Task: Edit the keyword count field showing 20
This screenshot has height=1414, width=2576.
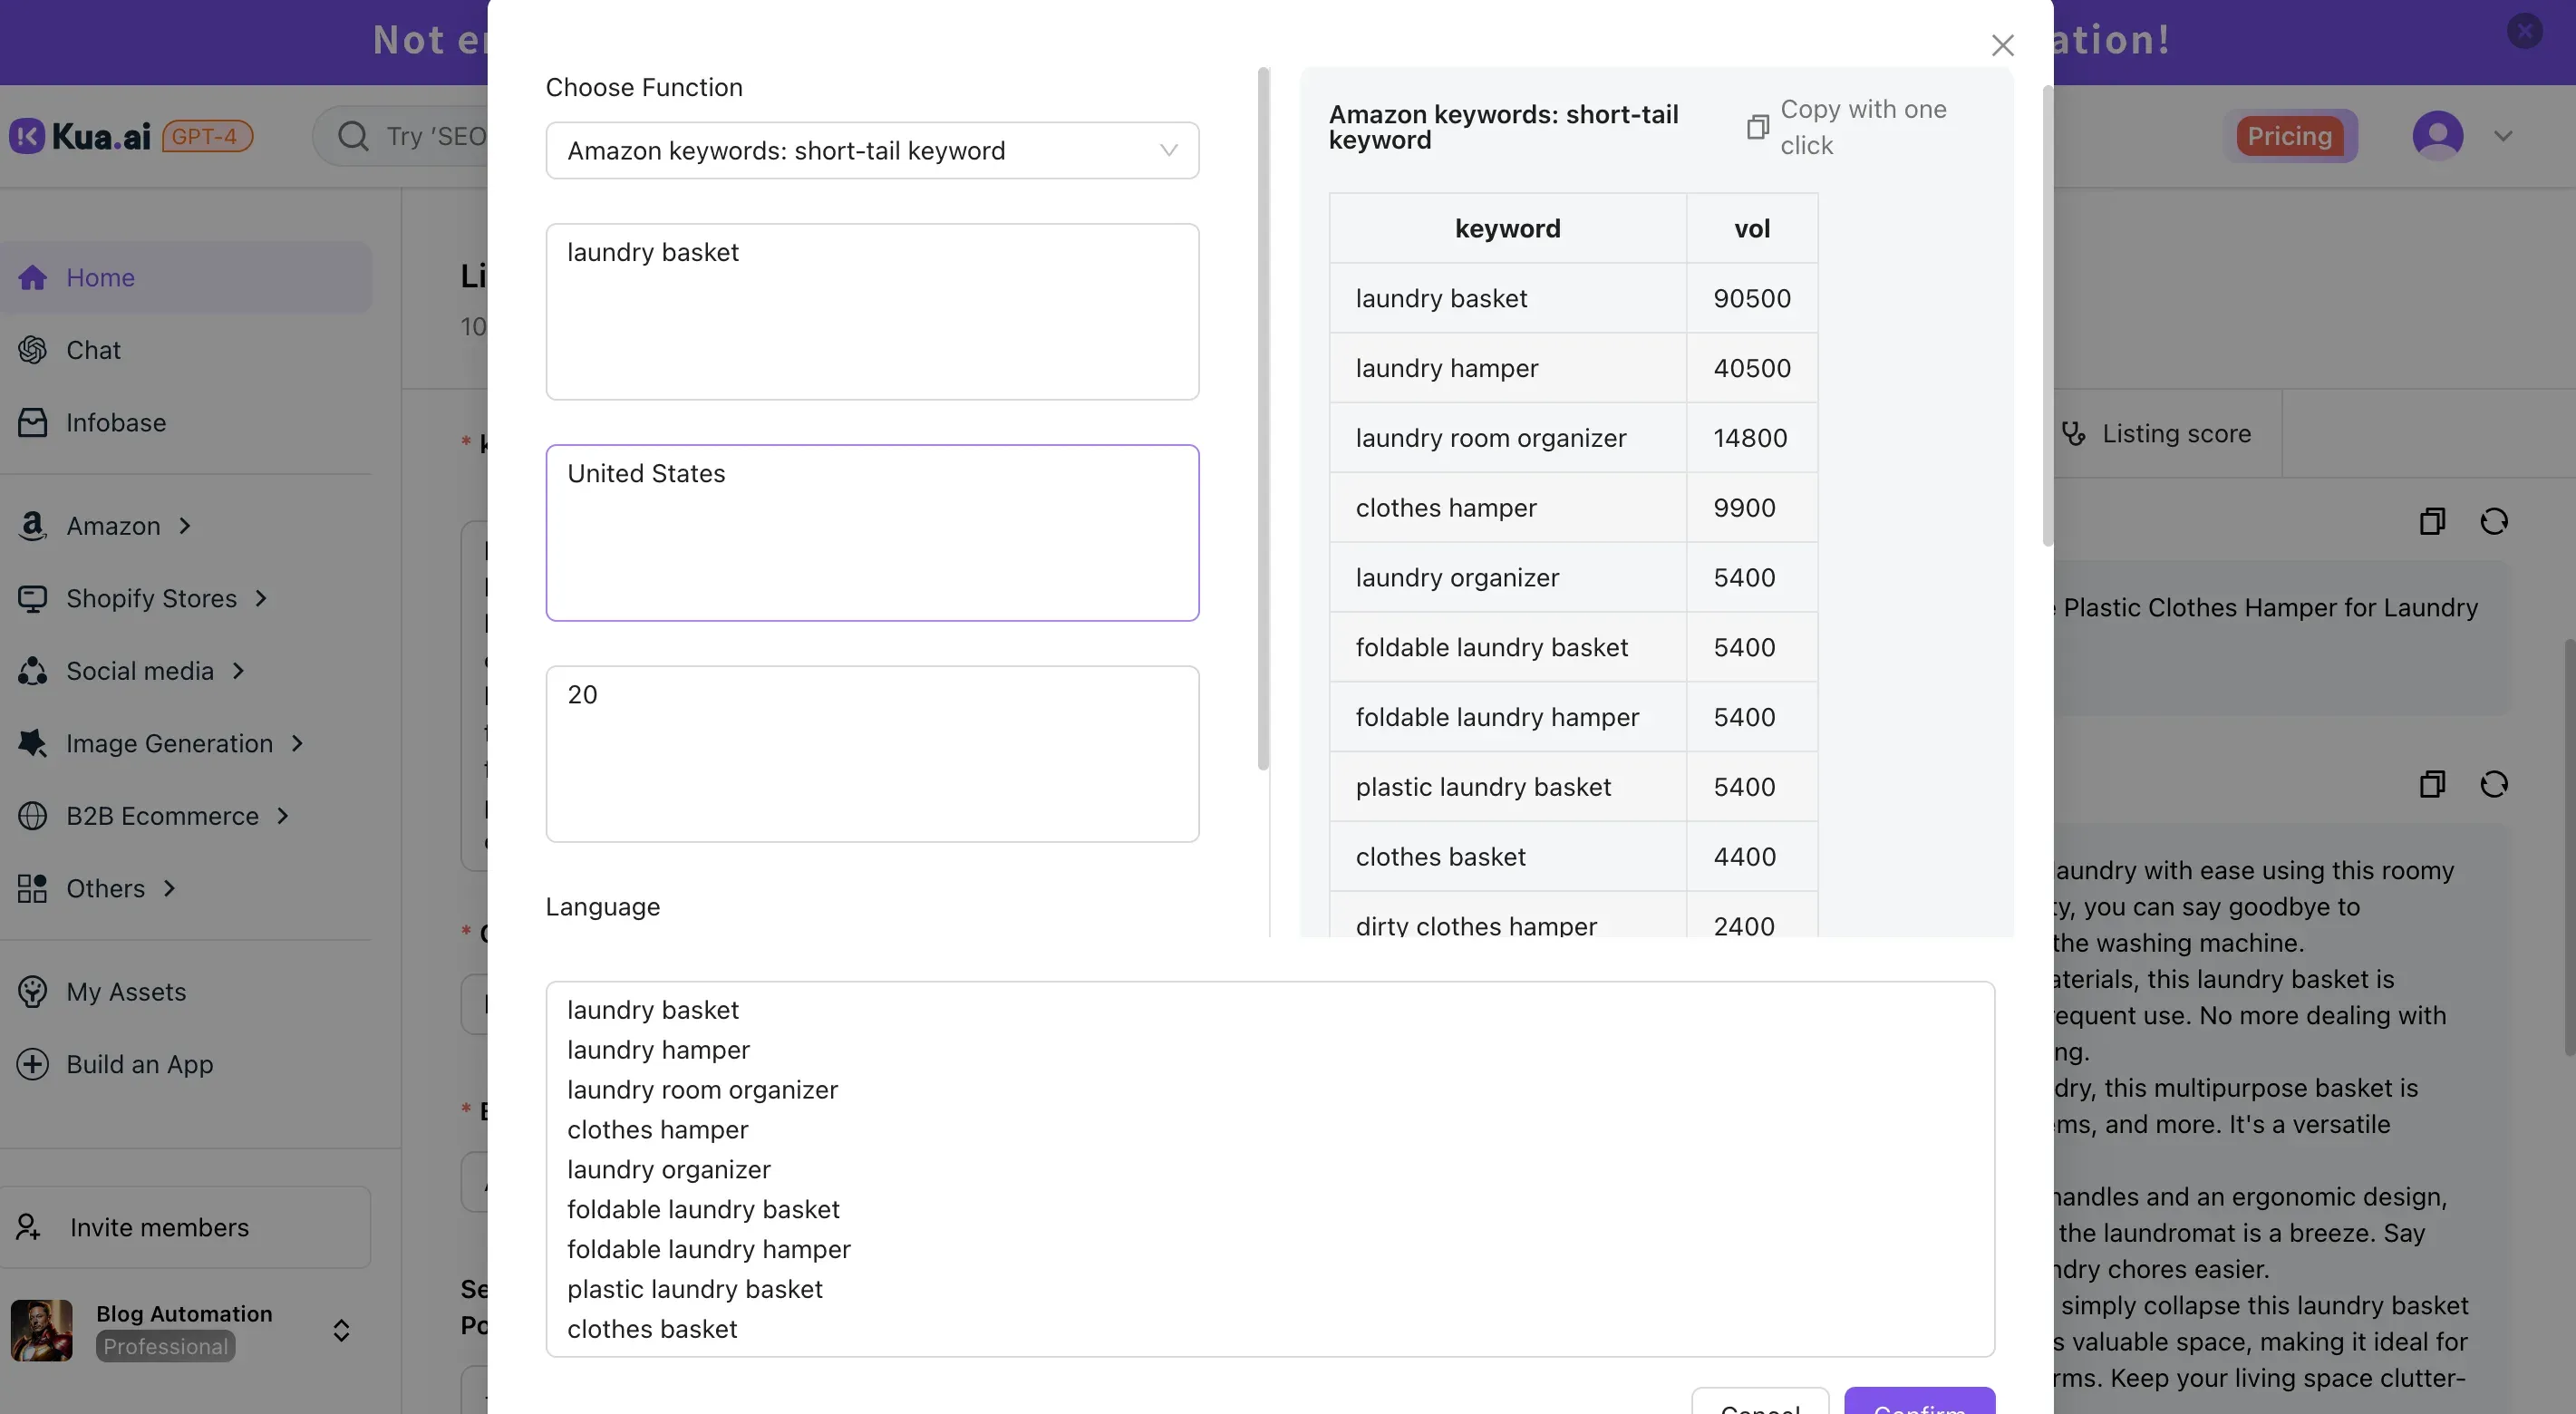Action: pyautogui.click(x=871, y=754)
